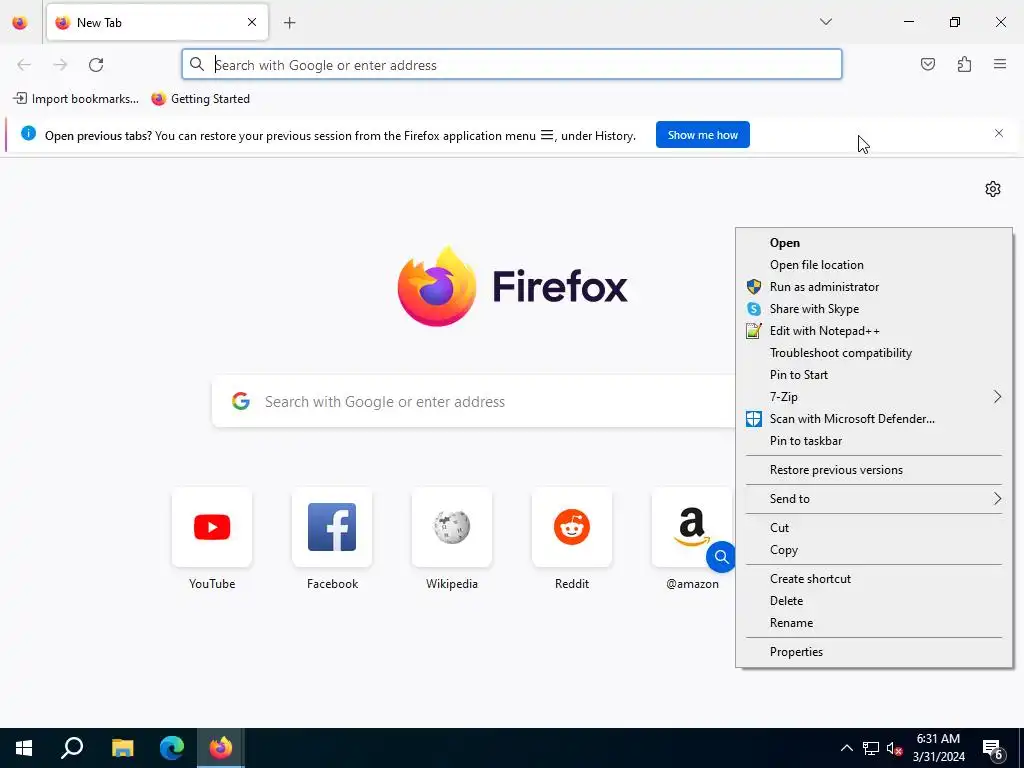Choose Rename from context menu
This screenshot has width=1024, height=768.
874,623
